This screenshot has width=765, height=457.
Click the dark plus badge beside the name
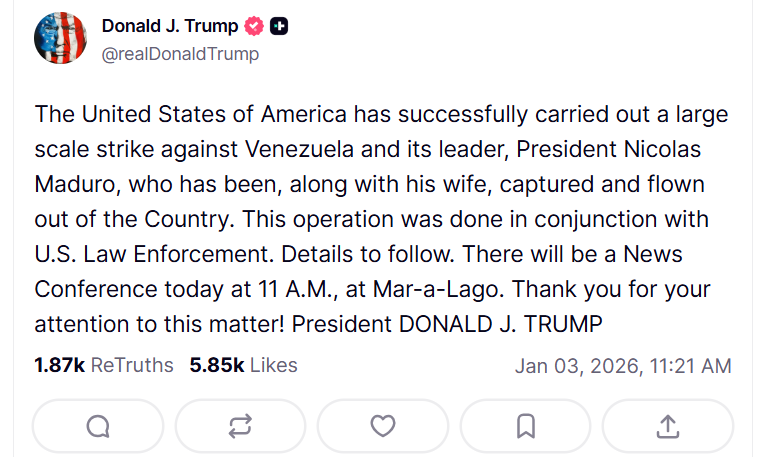point(280,27)
